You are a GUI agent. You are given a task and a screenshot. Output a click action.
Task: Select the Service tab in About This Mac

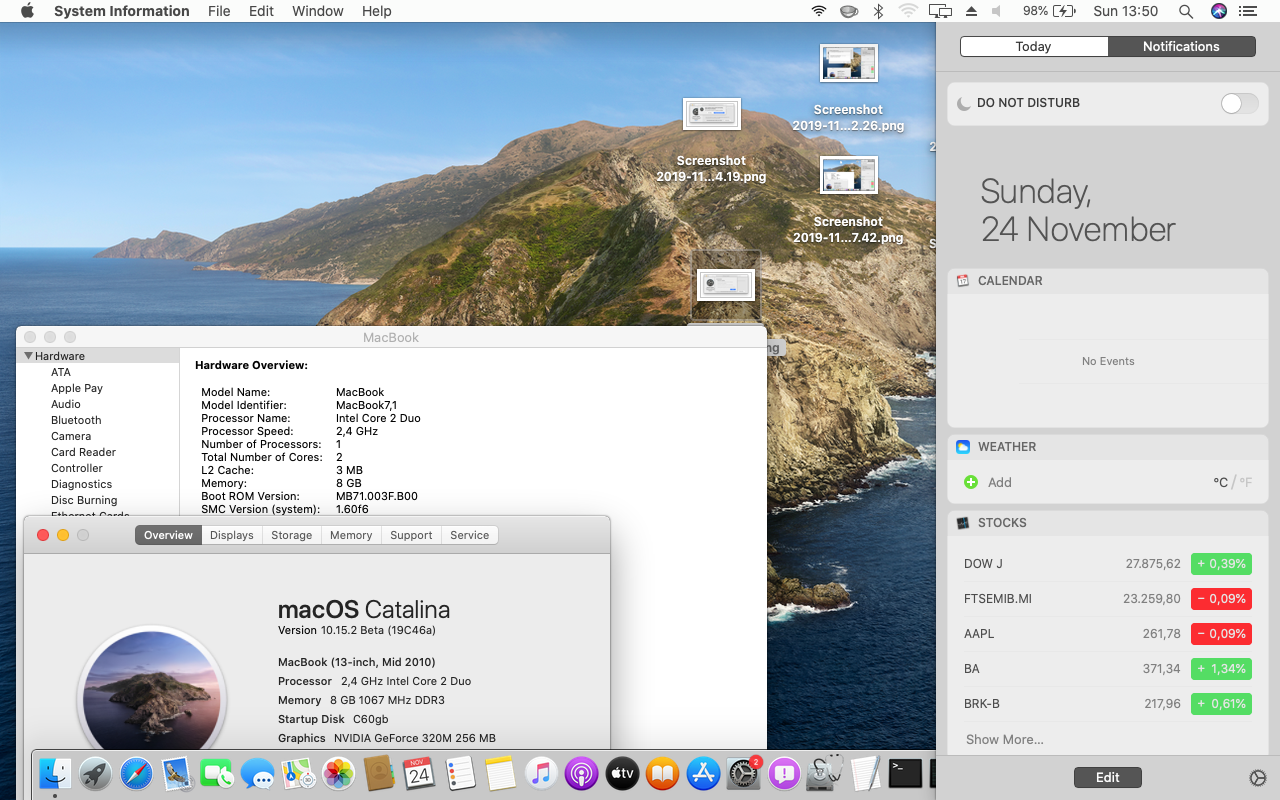point(470,535)
